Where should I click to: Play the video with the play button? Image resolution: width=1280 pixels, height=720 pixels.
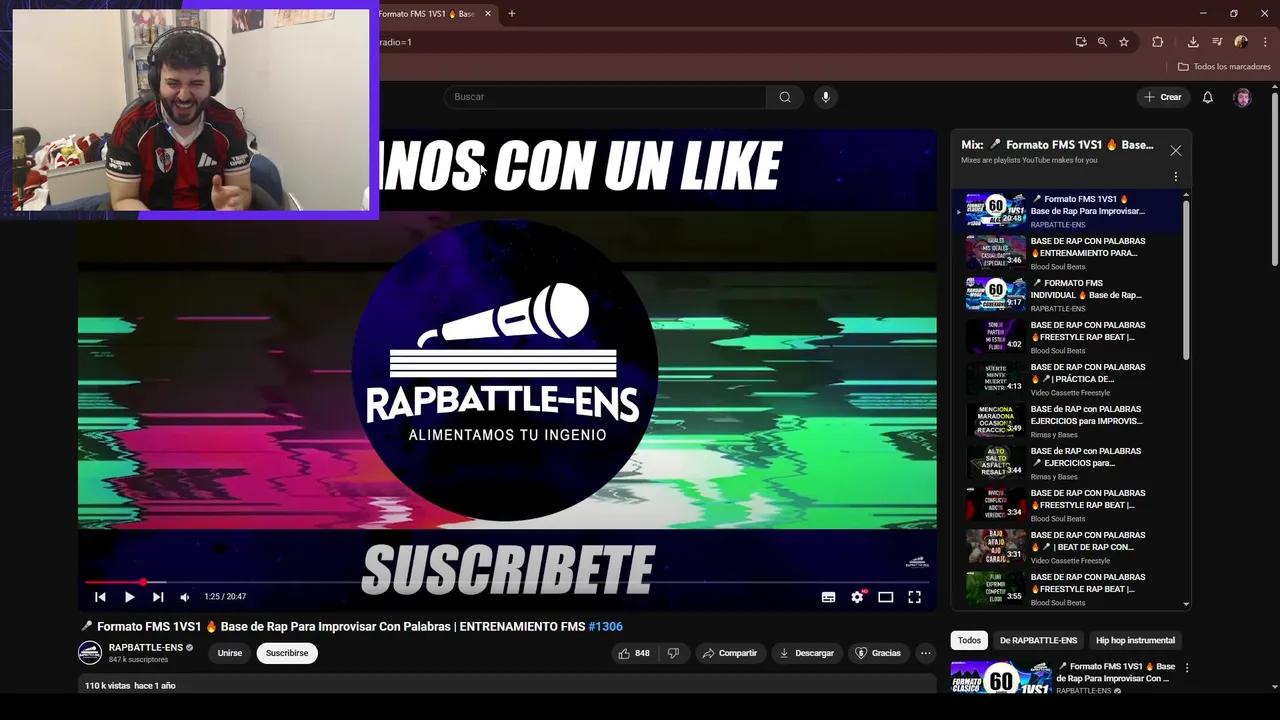[x=129, y=597]
